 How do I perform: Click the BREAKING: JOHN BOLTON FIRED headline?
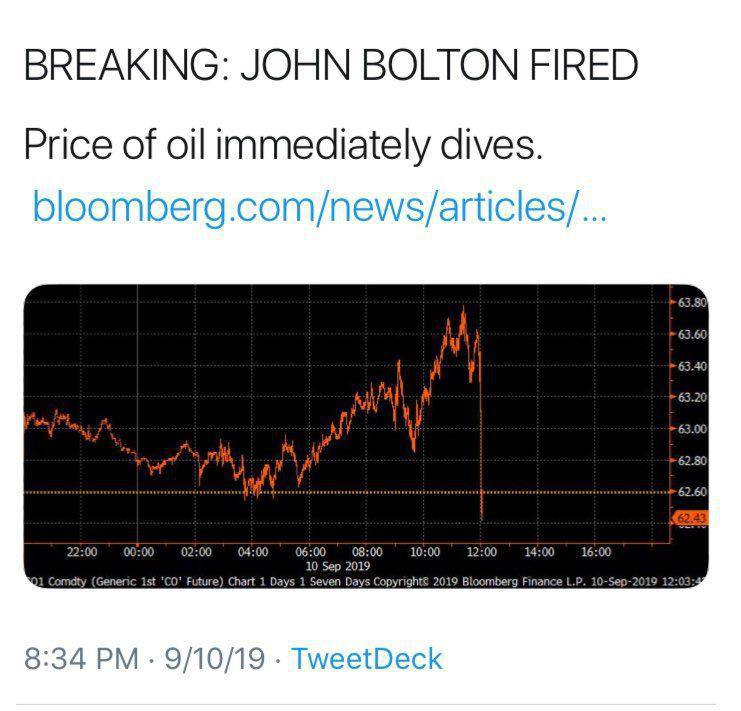coord(328,66)
